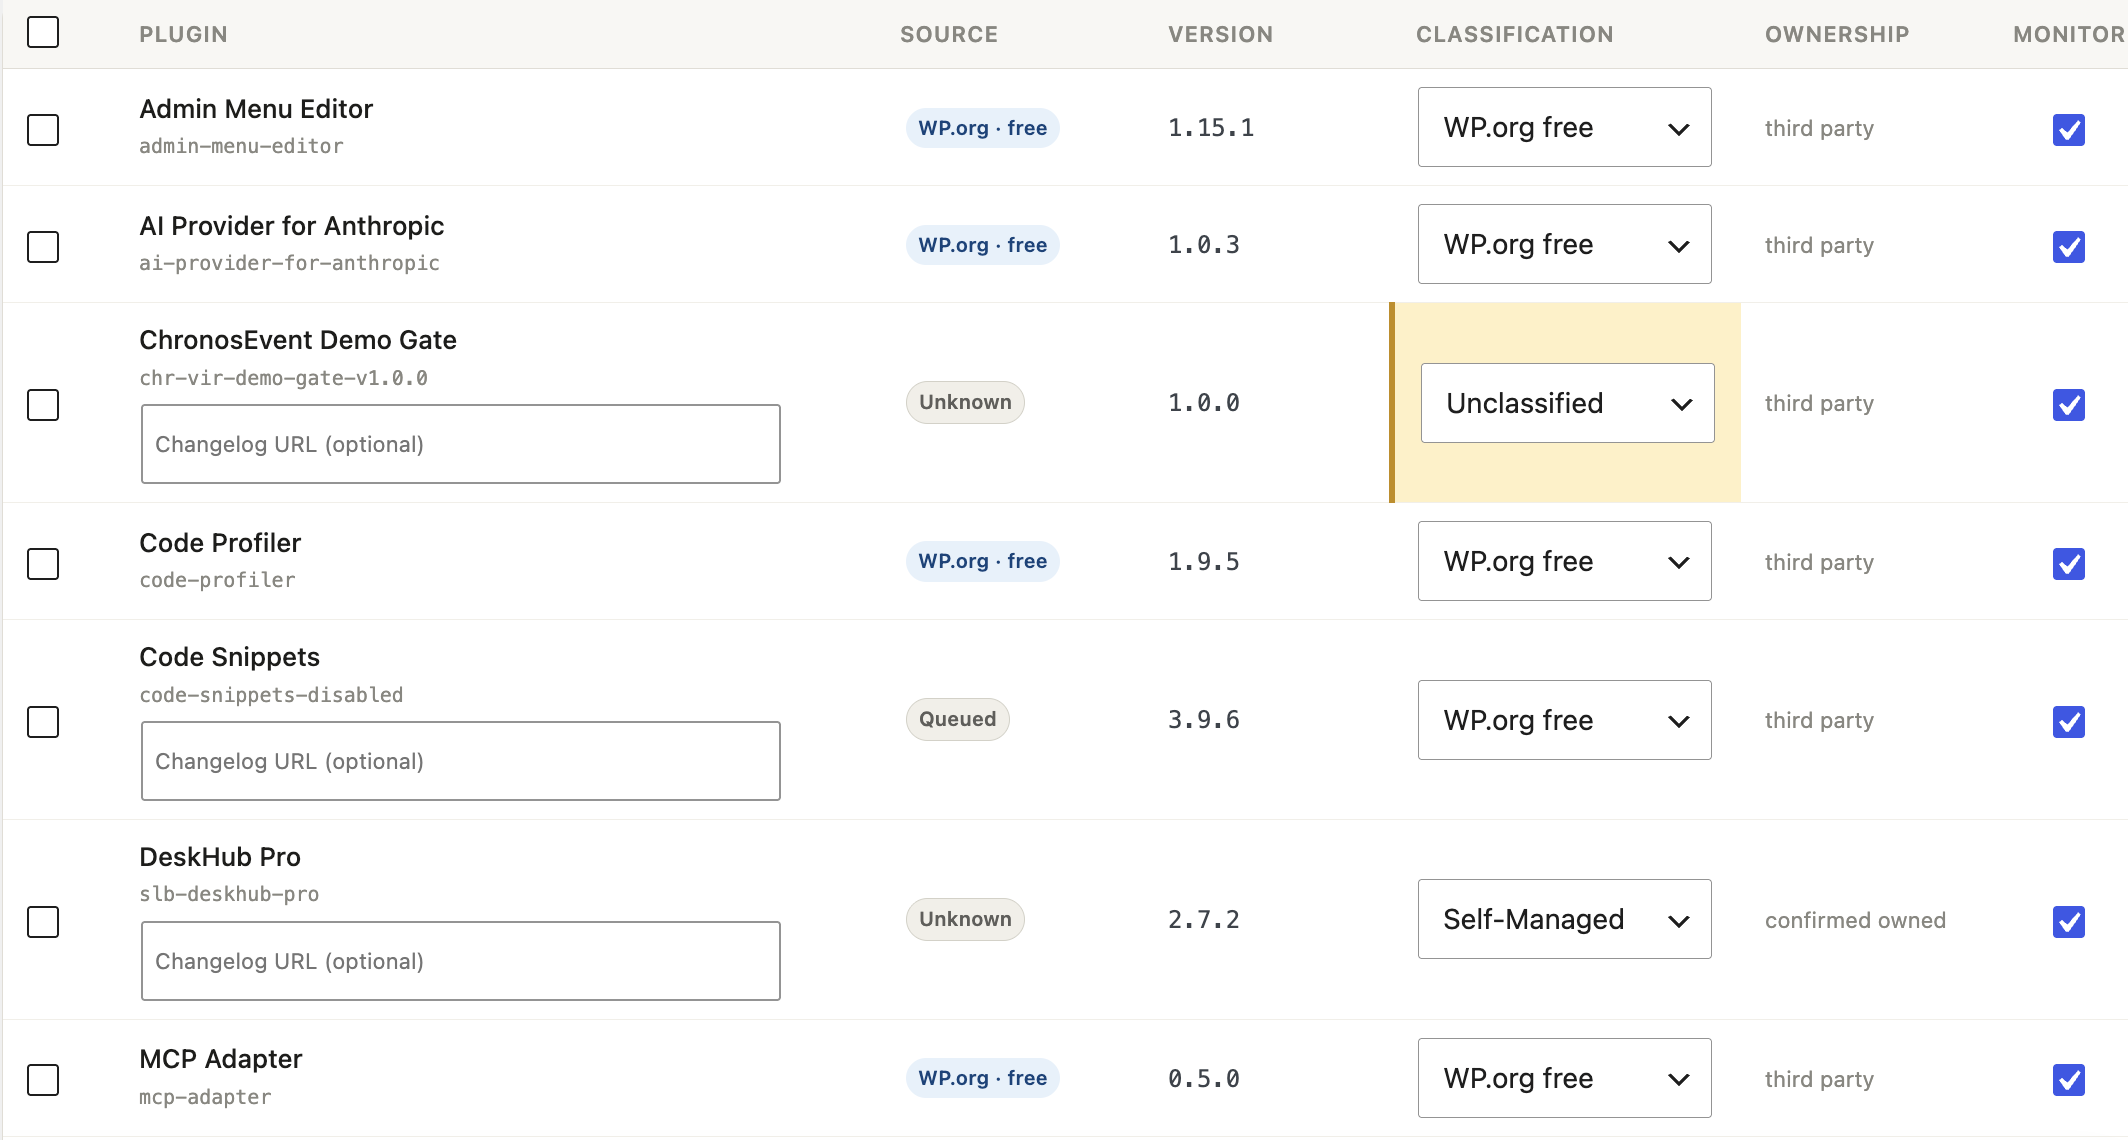Screen dimensions: 2128x1140
Task: Select the Code Profiler row checkbox
Action: [x=43, y=564]
